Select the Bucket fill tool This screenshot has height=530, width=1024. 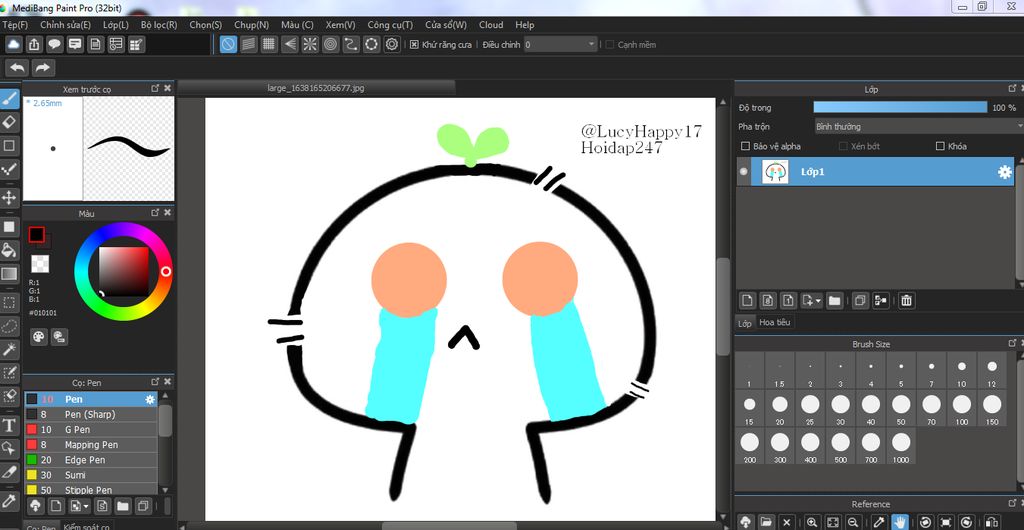coord(9,250)
